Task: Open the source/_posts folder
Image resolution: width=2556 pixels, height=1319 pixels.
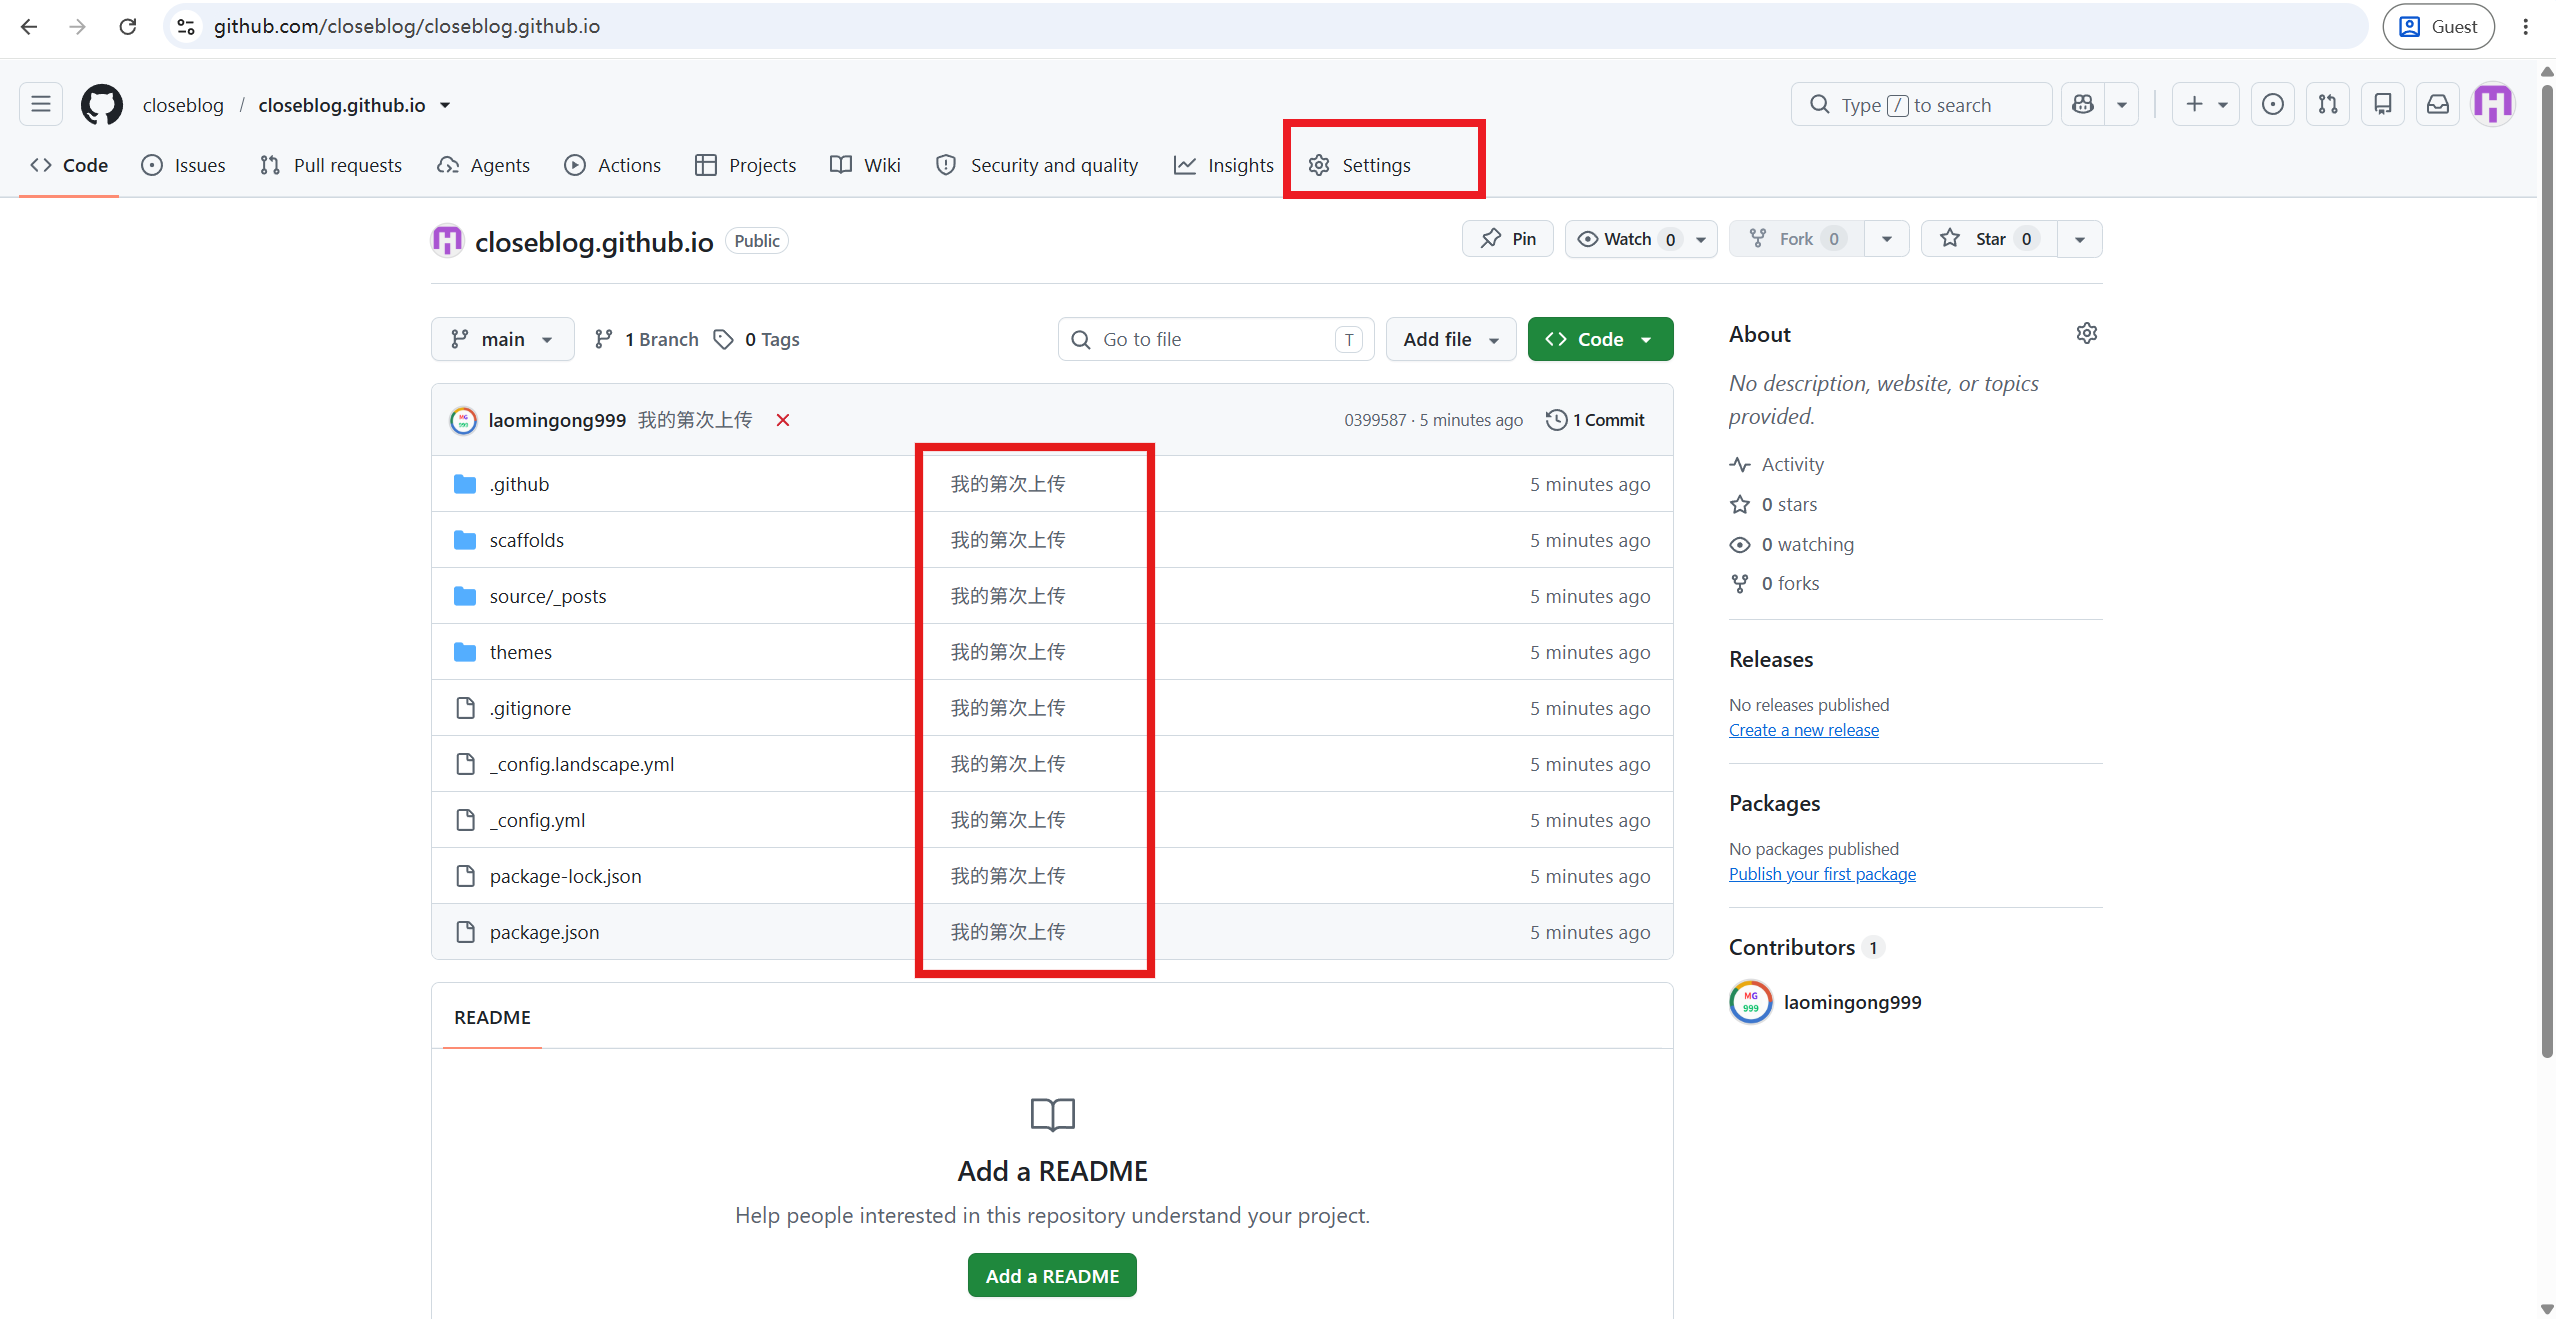Action: click(548, 596)
